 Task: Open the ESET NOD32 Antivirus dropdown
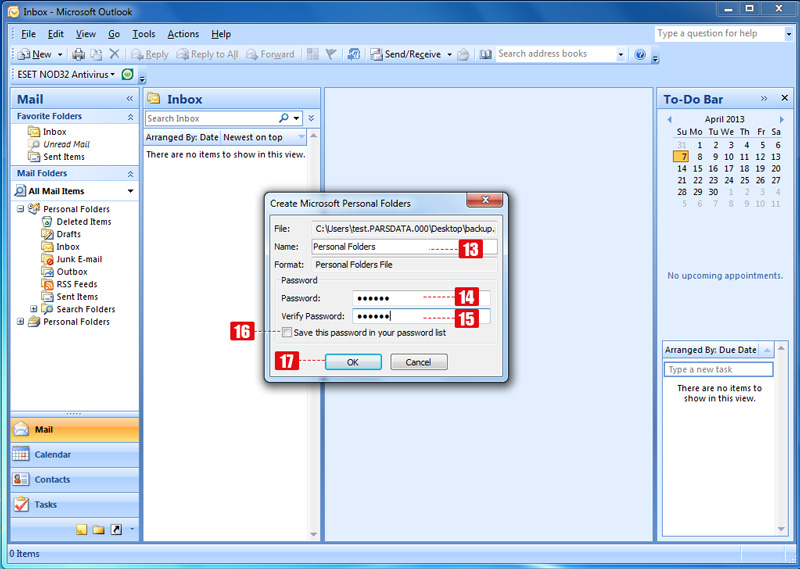[66, 75]
